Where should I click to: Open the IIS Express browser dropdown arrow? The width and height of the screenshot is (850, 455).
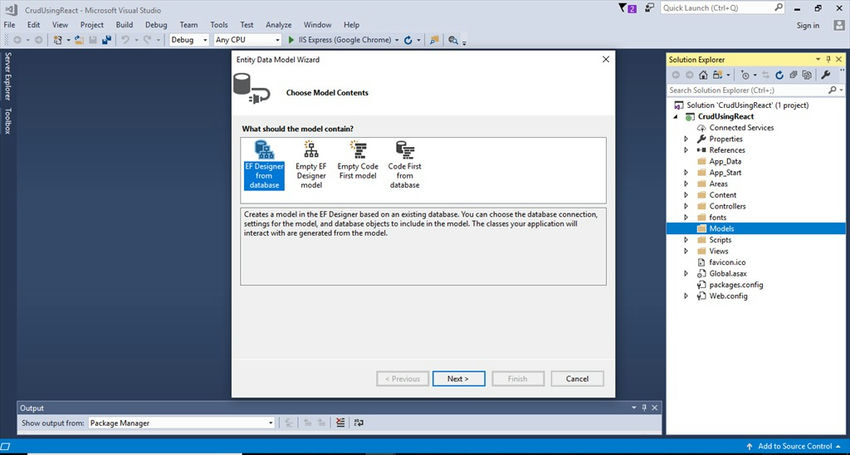[x=397, y=40]
